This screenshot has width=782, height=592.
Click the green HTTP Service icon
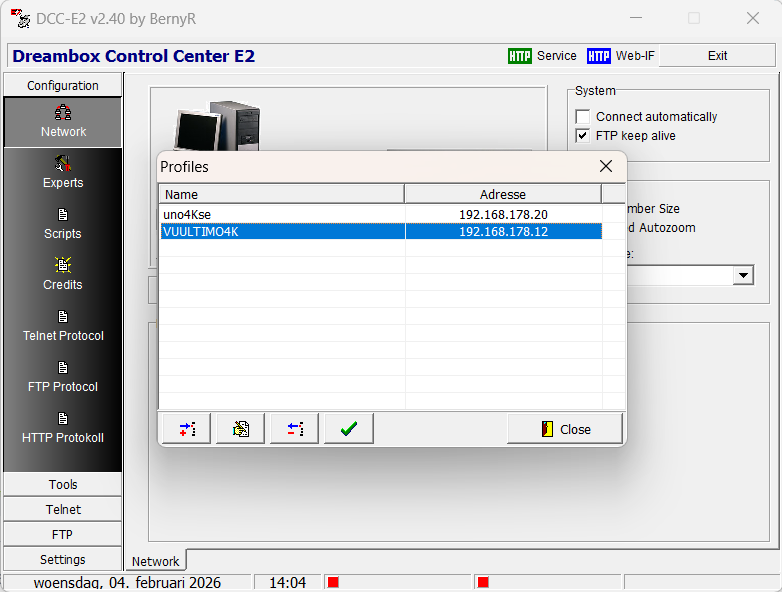coord(520,56)
